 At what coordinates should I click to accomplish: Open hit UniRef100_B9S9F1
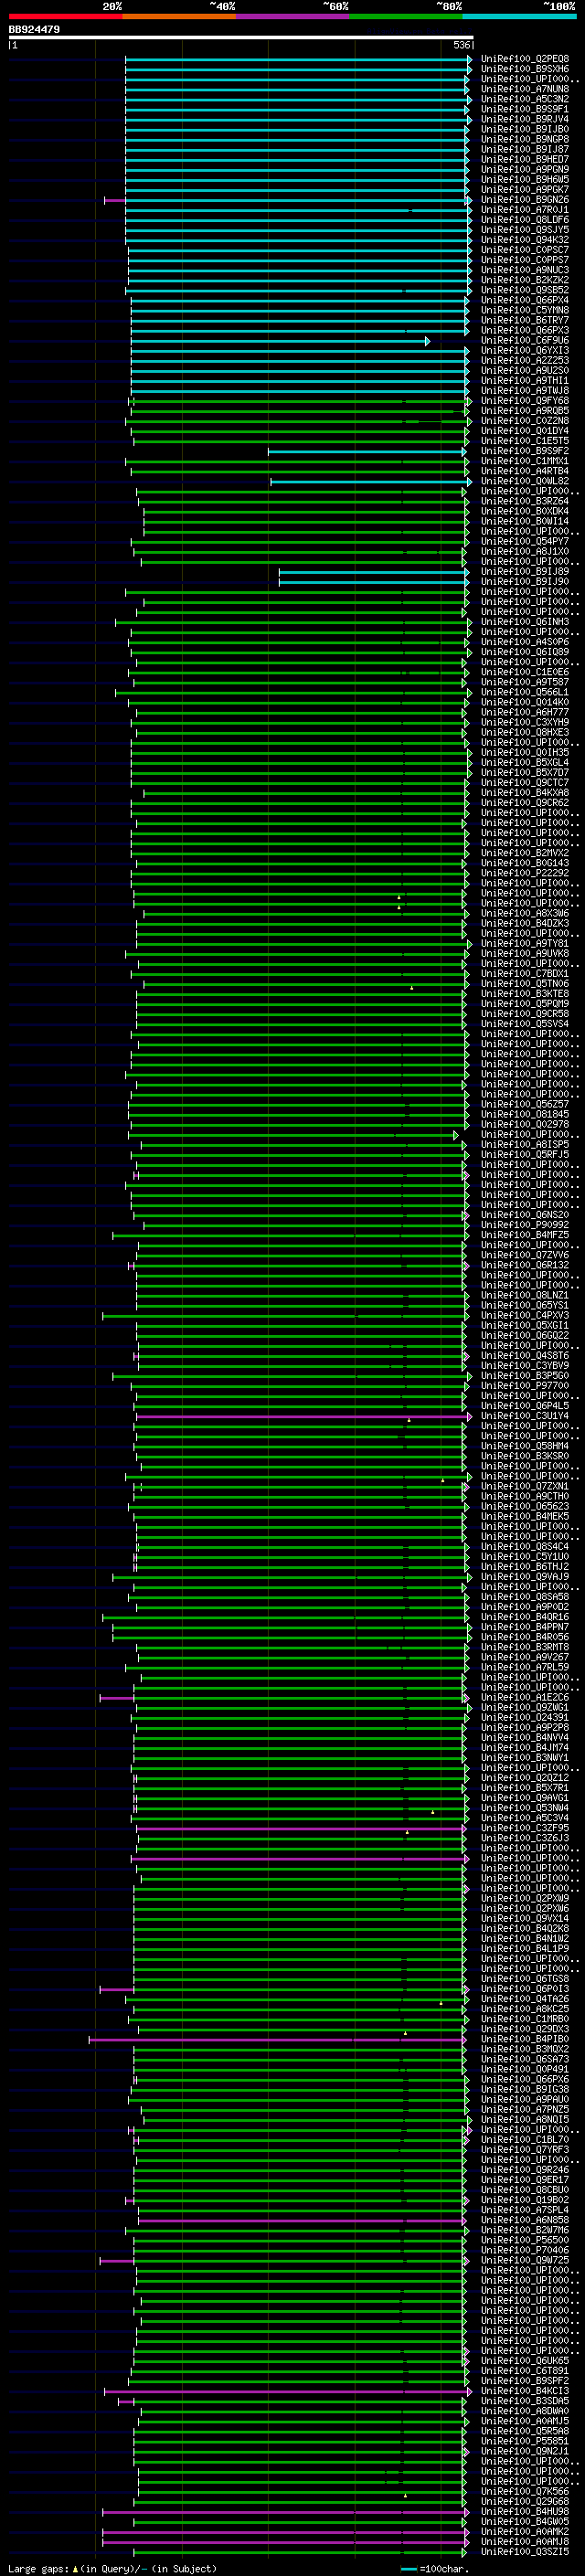point(524,109)
